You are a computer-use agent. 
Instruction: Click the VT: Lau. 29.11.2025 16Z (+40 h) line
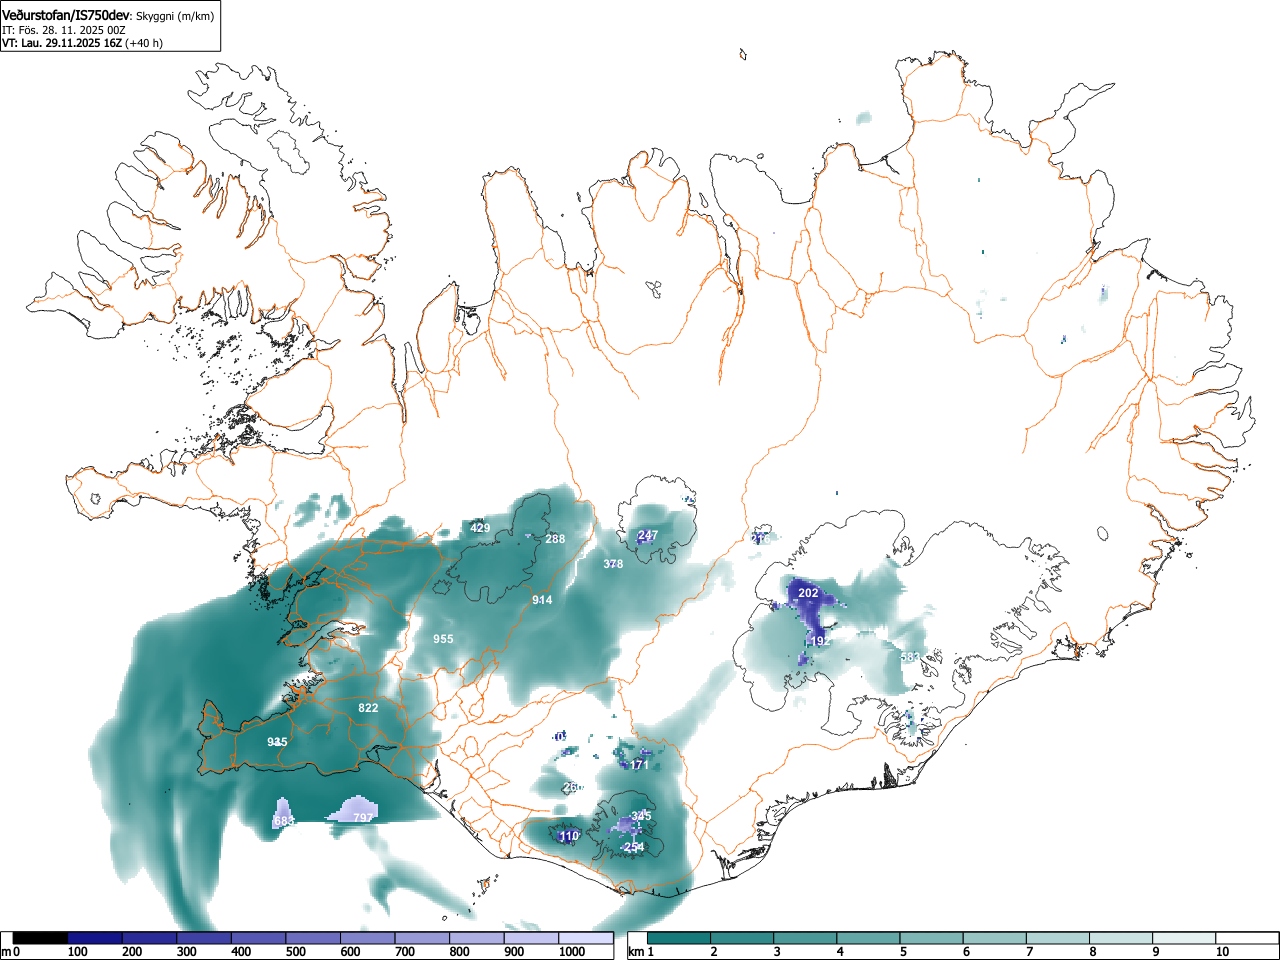tap(82, 43)
